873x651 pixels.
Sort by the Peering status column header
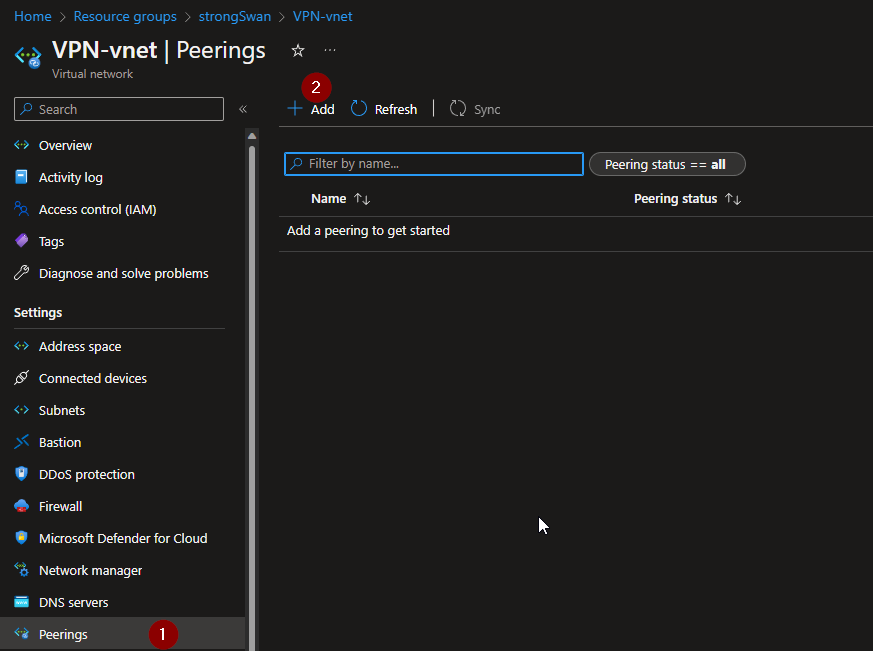688,199
